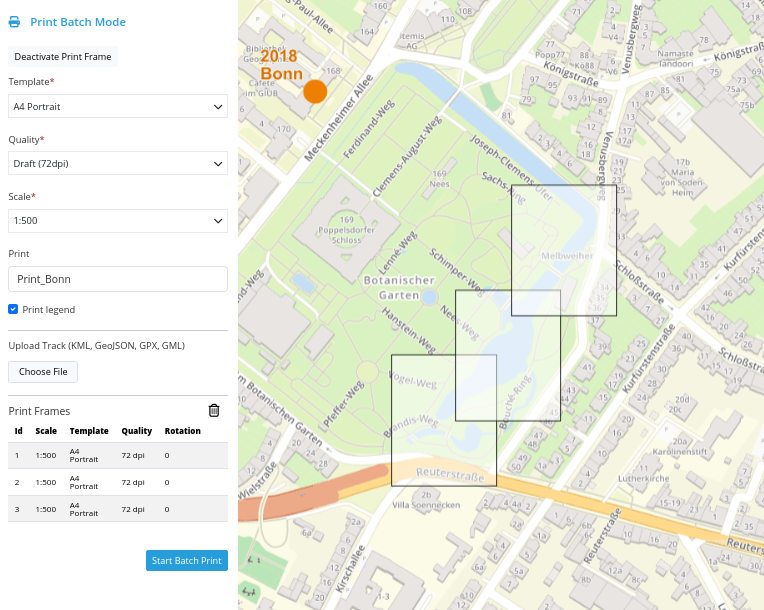Click the Rotation column header in Print Frames
Image resolution: width=764 pixels, height=610 pixels.
point(182,431)
